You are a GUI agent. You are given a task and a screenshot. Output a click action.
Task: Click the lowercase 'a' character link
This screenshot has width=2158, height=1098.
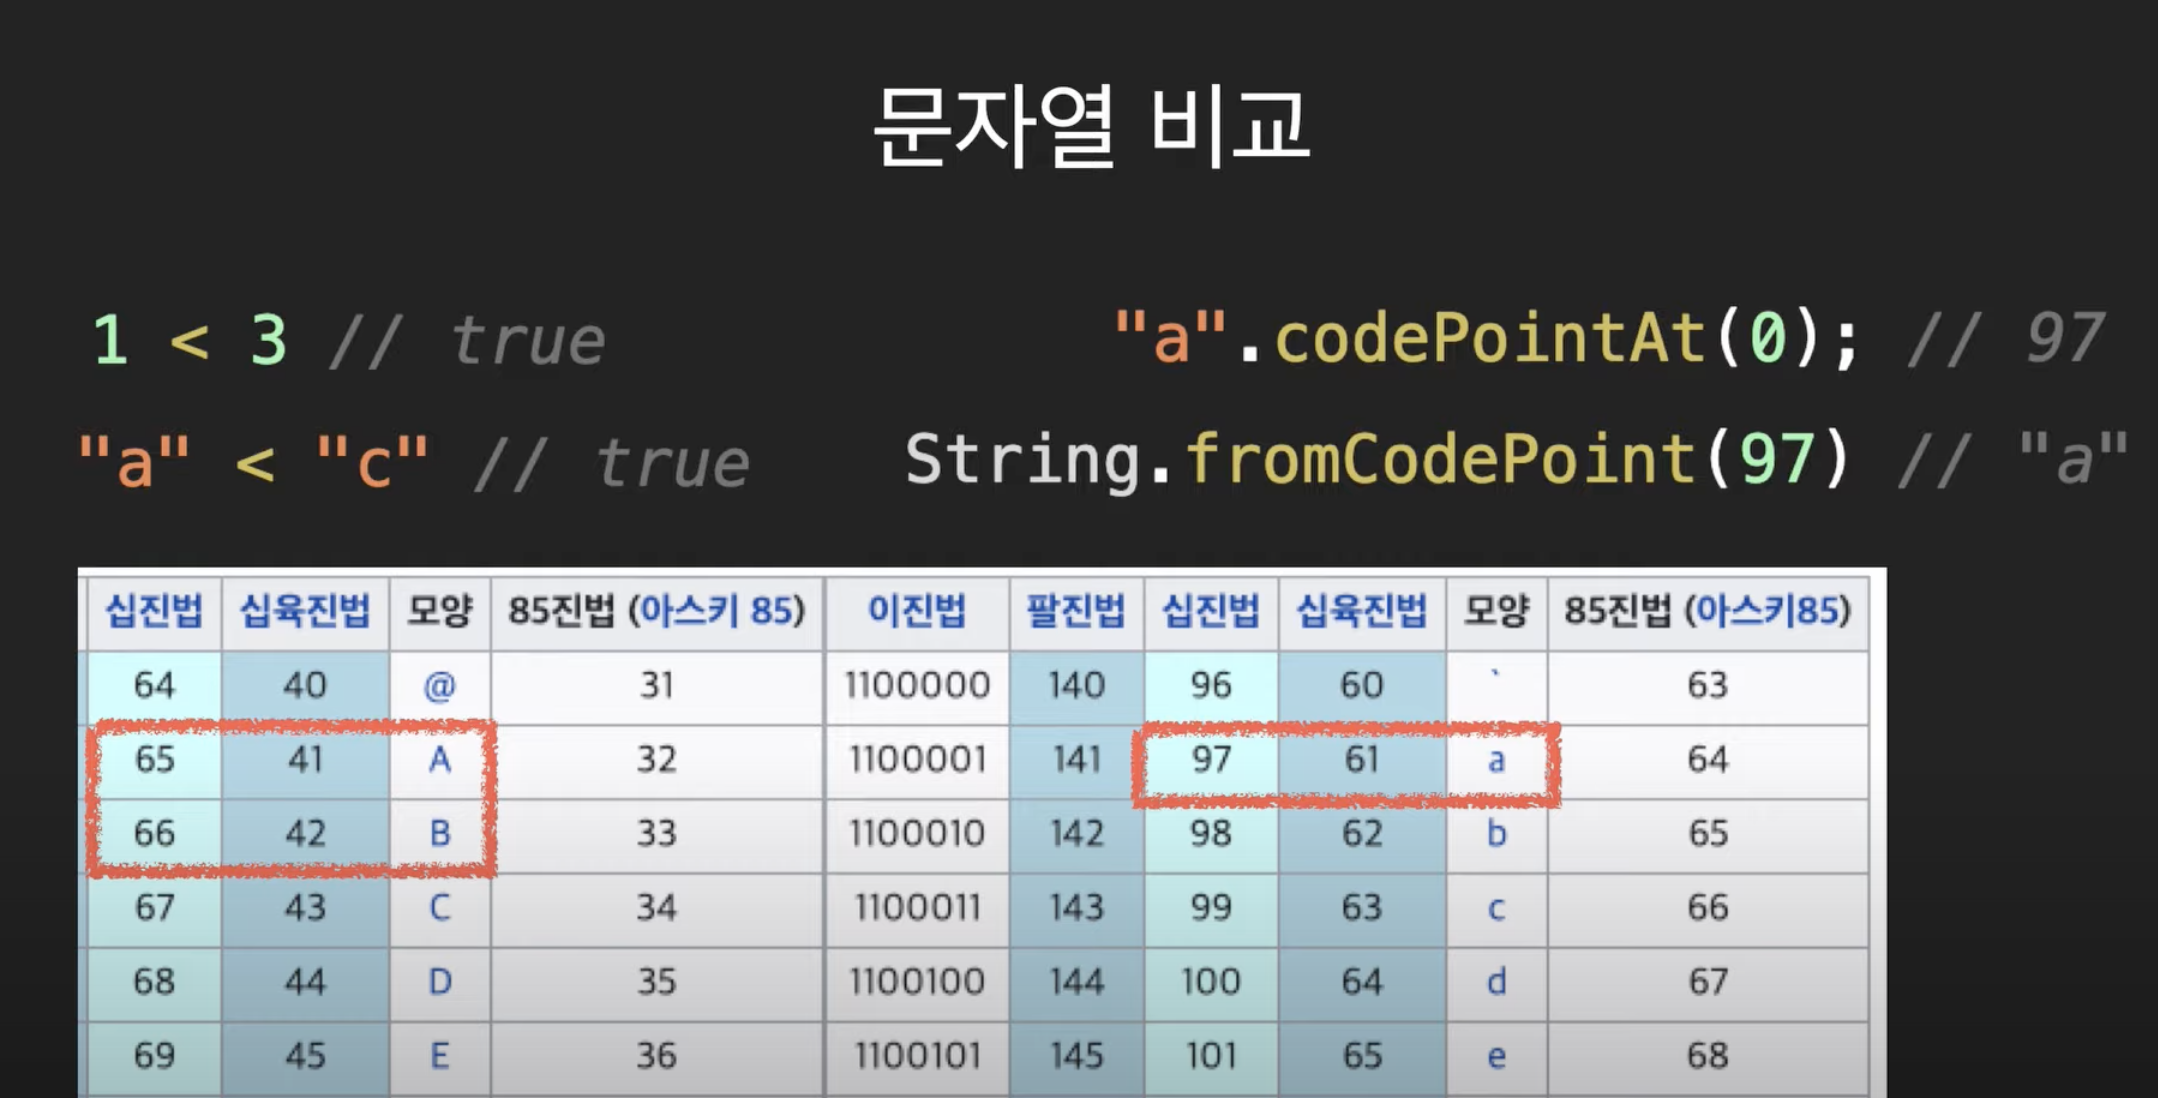pyautogui.click(x=1496, y=761)
